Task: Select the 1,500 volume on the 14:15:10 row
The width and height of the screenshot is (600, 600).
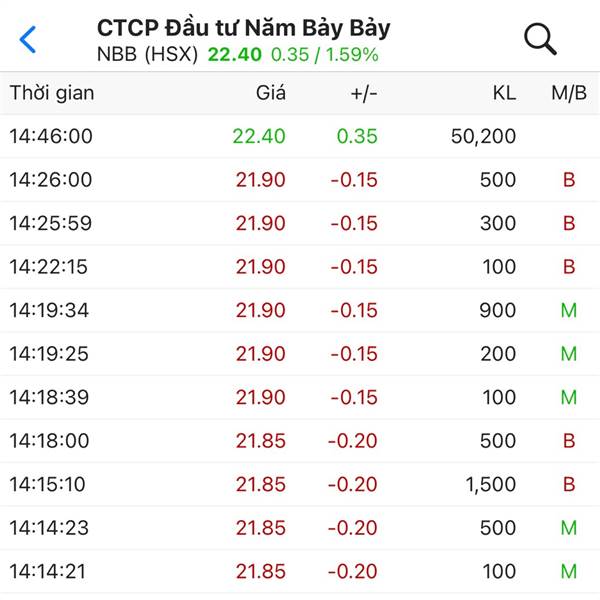Action: [491, 484]
